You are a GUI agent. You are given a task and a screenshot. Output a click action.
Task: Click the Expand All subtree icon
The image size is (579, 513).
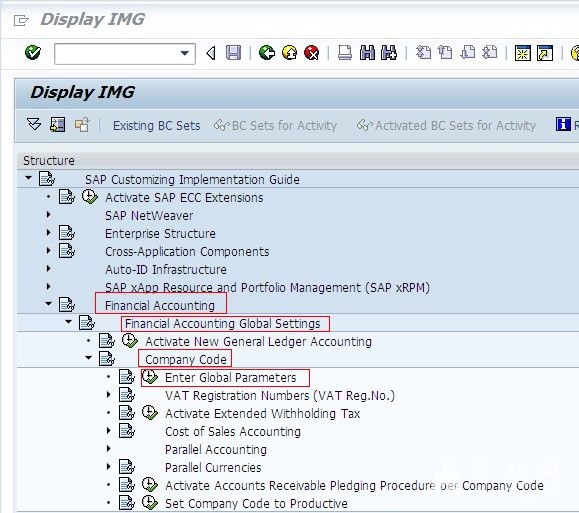(34, 124)
